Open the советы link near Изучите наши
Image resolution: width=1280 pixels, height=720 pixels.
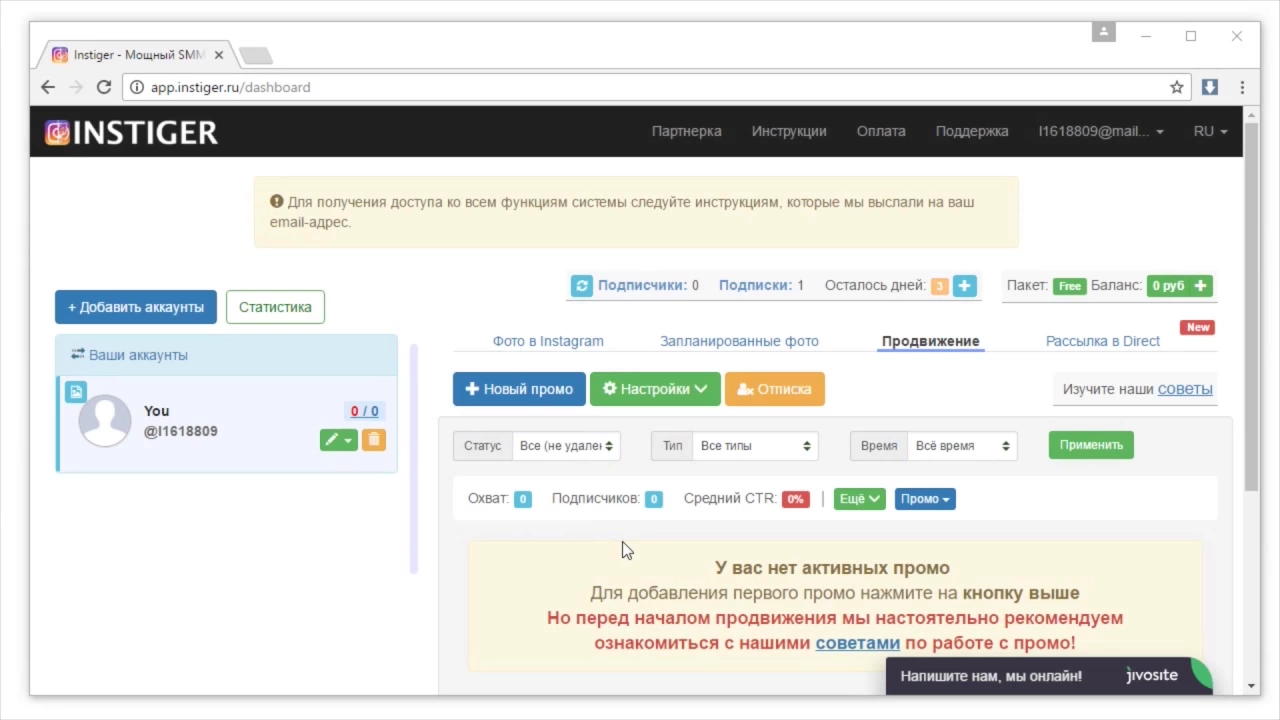tap(1185, 389)
